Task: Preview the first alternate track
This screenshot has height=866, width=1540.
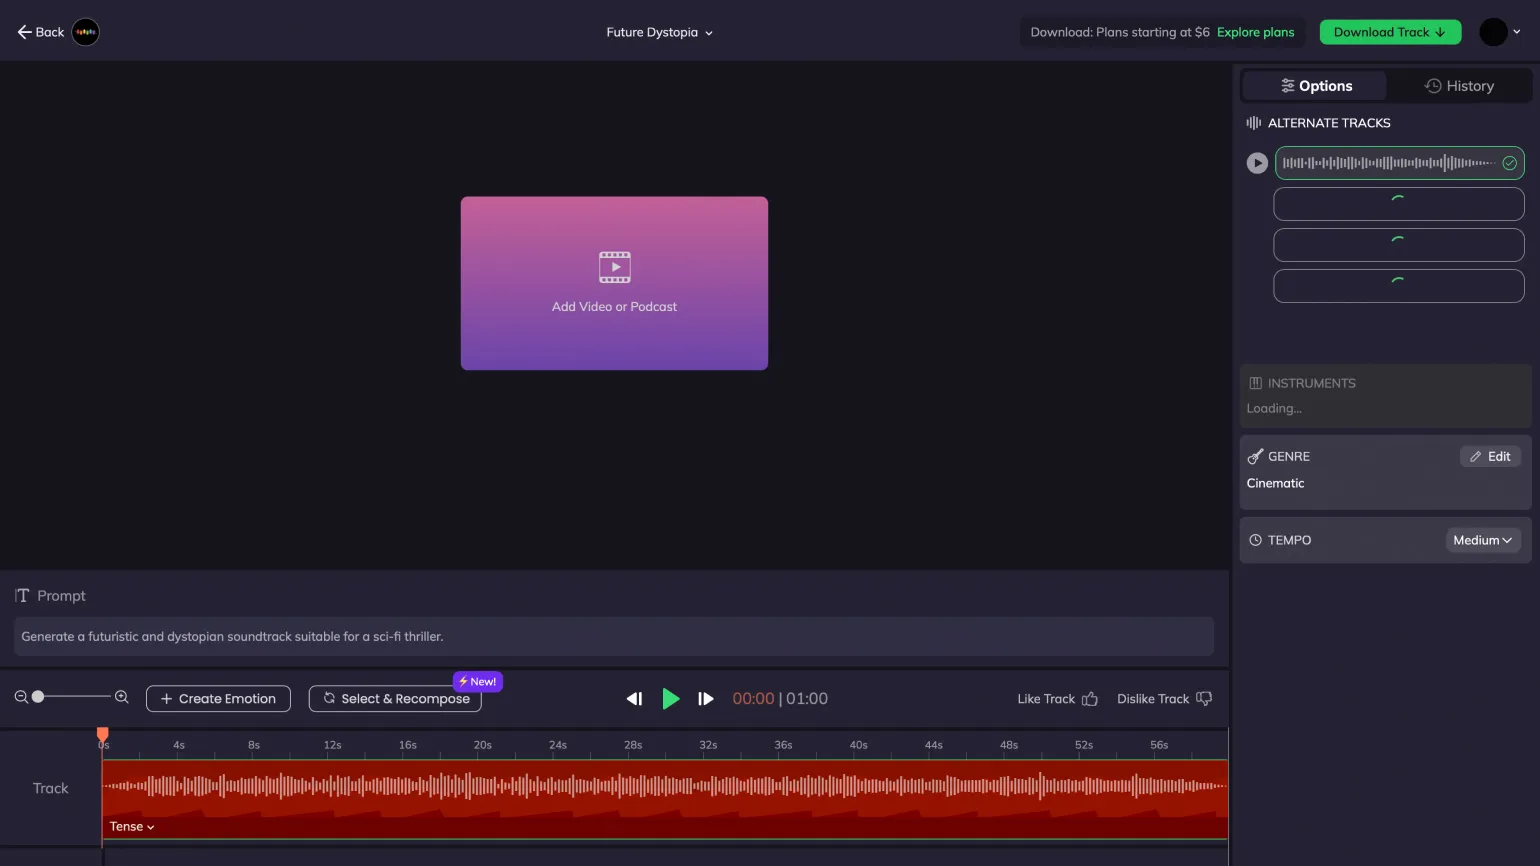Action: click(x=1257, y=163)
